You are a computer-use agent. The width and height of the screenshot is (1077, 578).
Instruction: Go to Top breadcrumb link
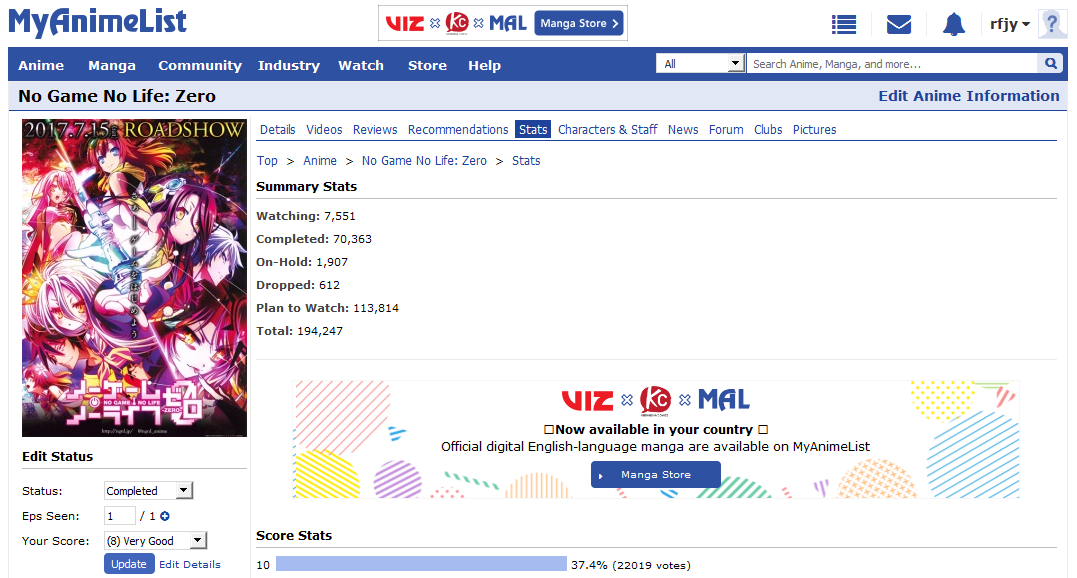[x=267, y=161]
